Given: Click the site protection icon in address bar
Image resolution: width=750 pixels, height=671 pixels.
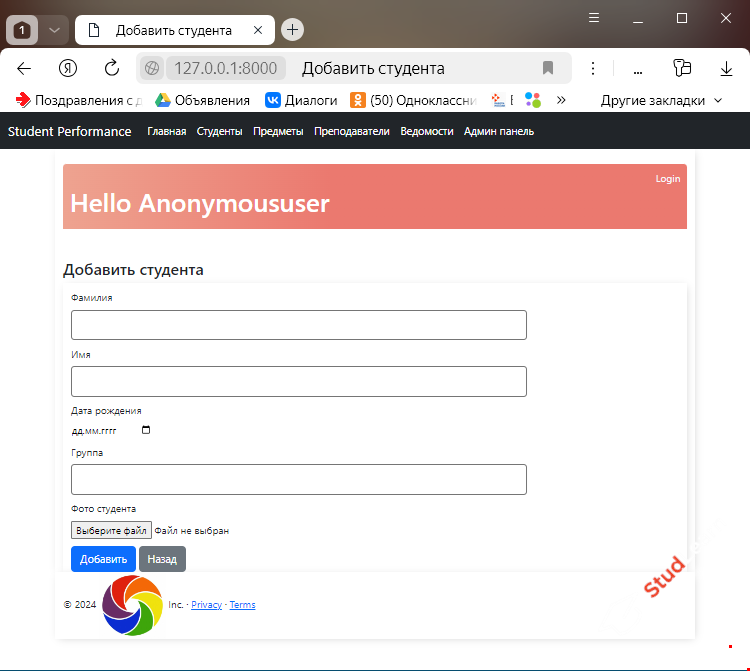Looking at the screenshot, I should pyautogui.click(x=152, y=68).
